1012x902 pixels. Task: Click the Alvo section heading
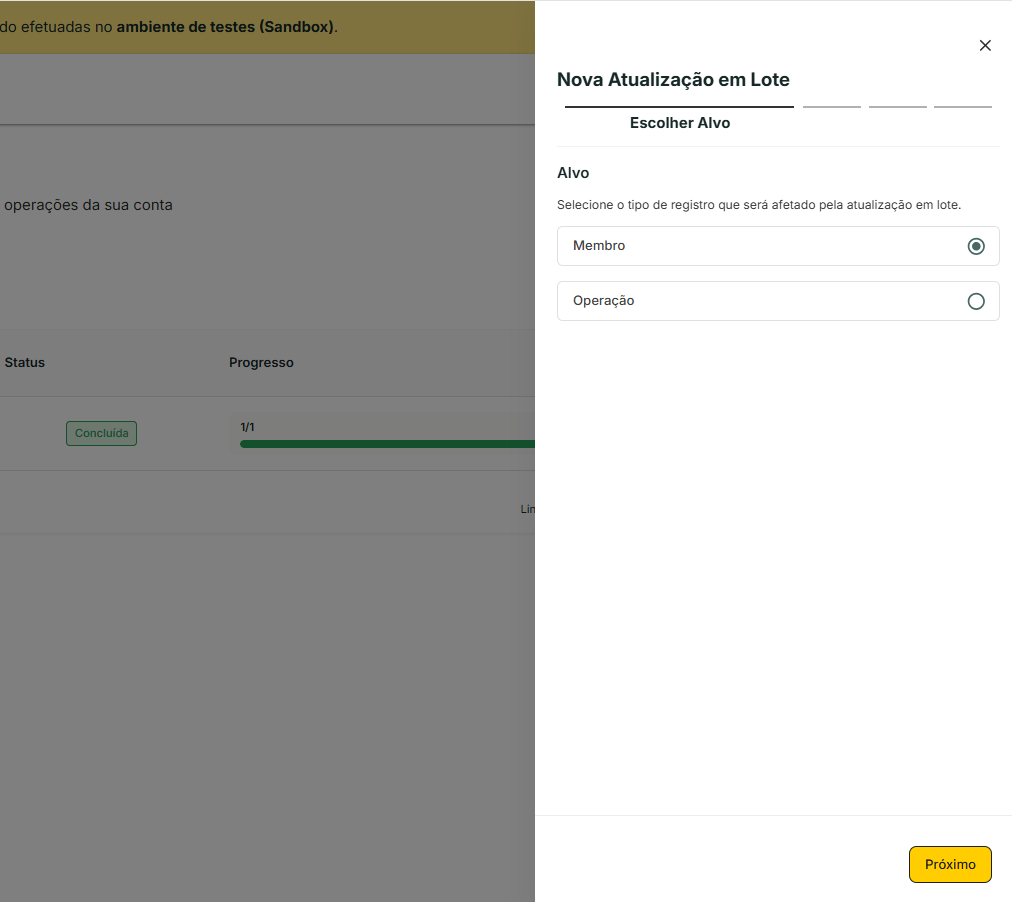click(573, 173)
